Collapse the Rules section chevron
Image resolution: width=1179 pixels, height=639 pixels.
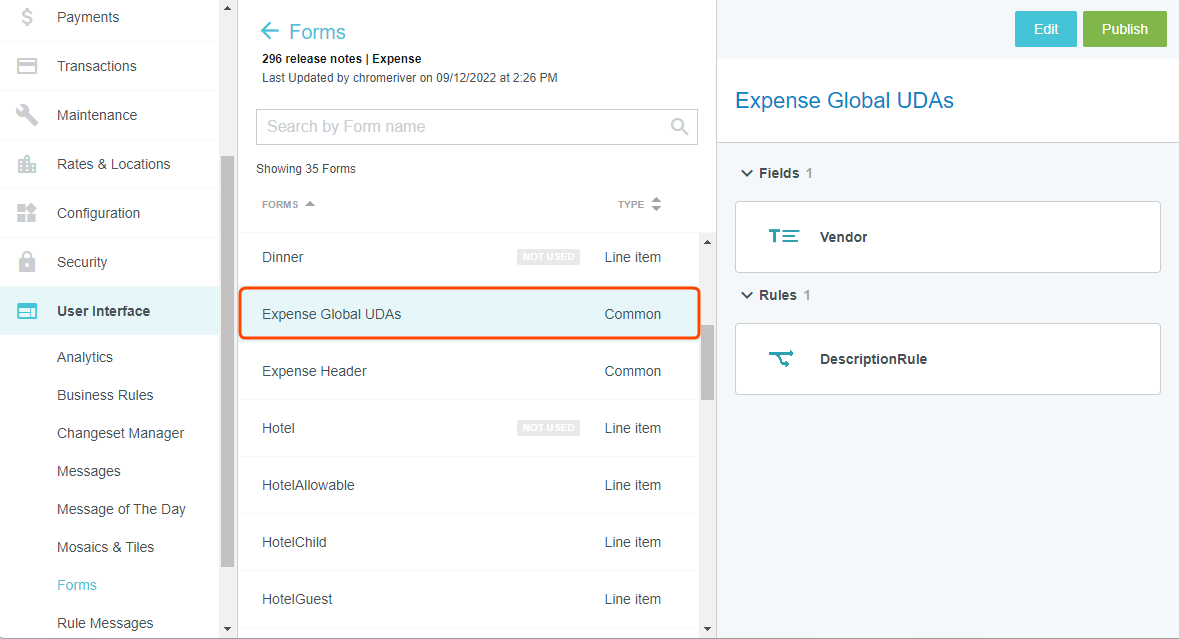point(746,295)
